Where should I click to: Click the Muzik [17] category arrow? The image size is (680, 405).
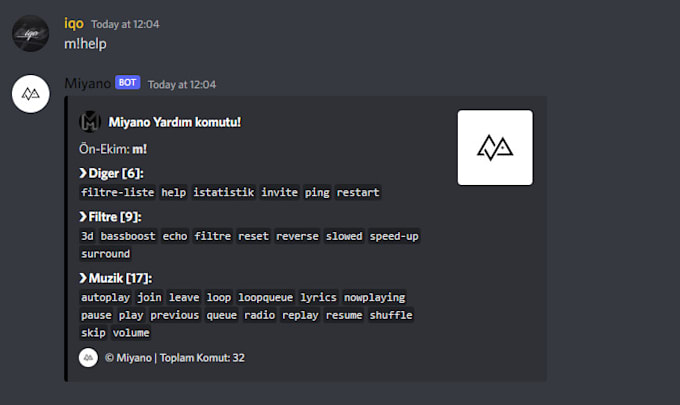click(x=83, y=278)
